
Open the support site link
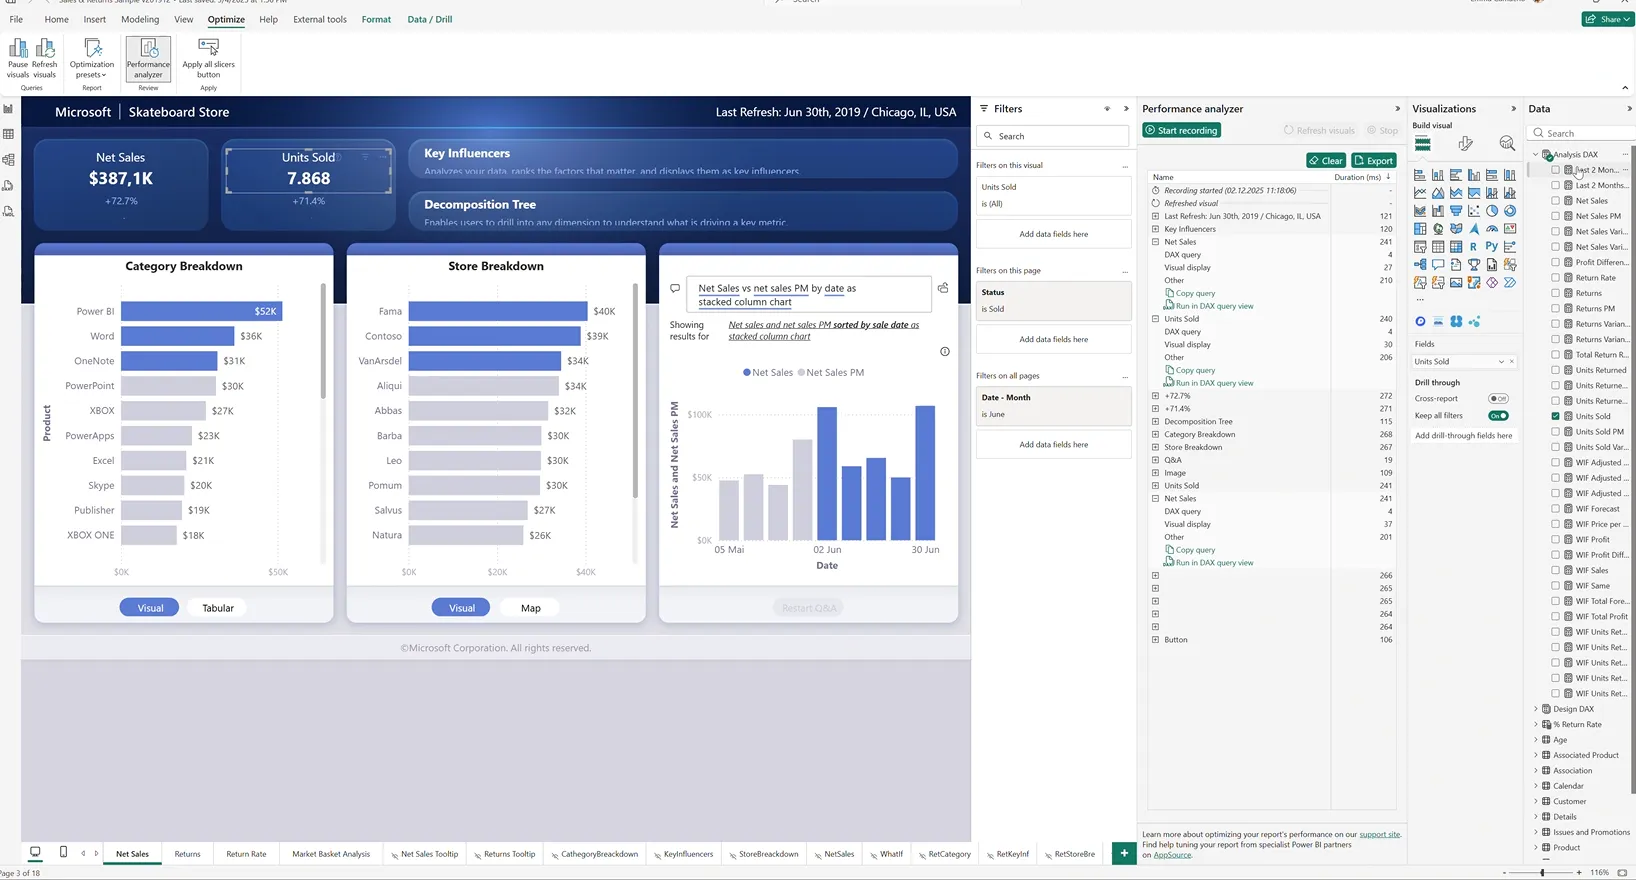pyautogui.click(x=1380, y=834)
